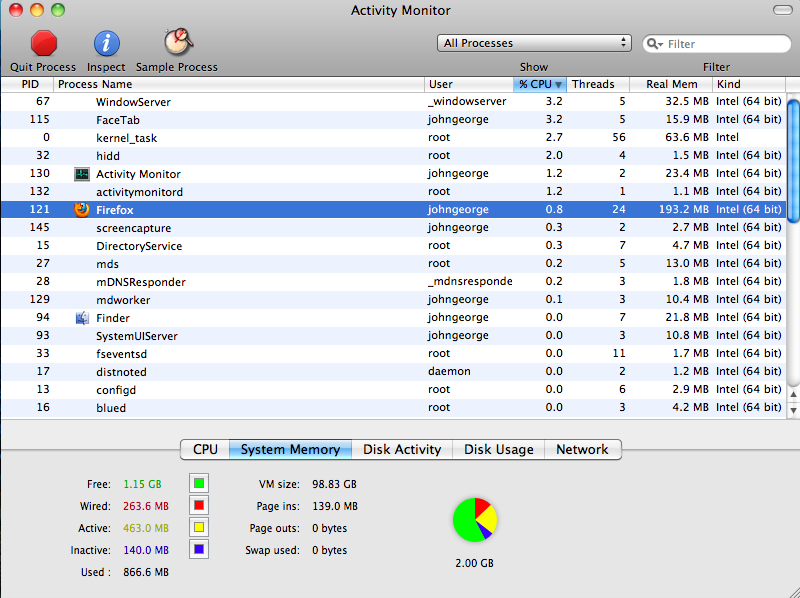Click the 63.6 MB memory value
The image size is (800, 598).
pos(687,137)
